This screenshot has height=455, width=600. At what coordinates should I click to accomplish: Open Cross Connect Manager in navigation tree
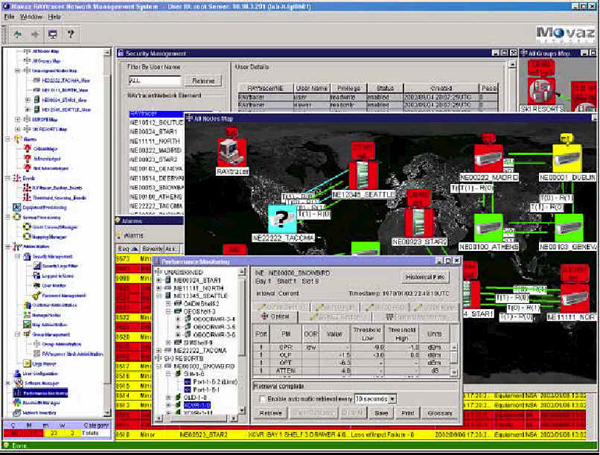pos(55,227)
